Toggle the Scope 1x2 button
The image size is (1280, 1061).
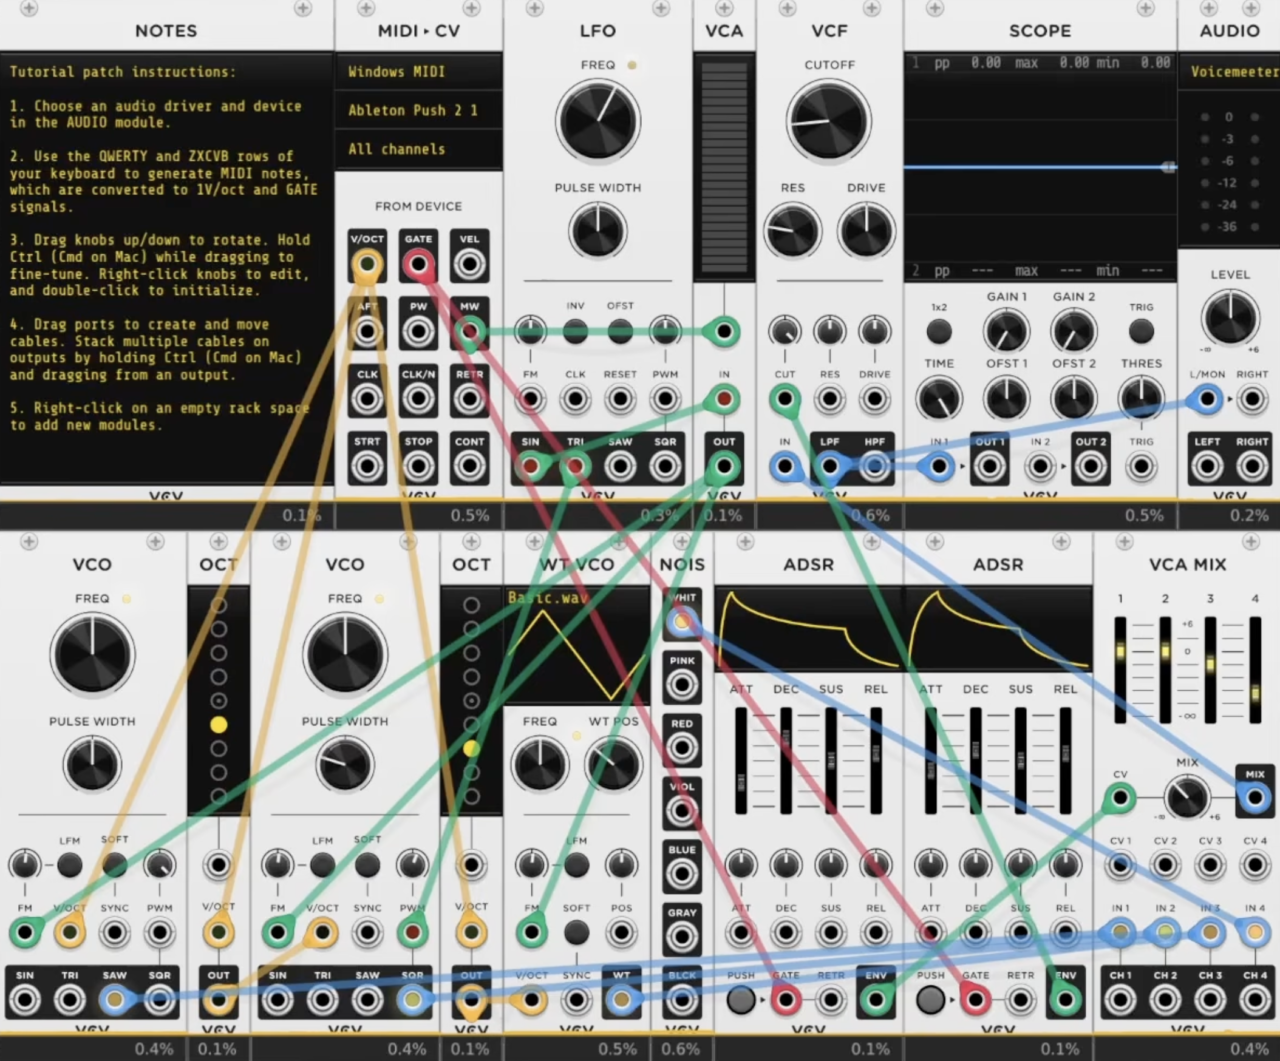click(x=939, y=331)
